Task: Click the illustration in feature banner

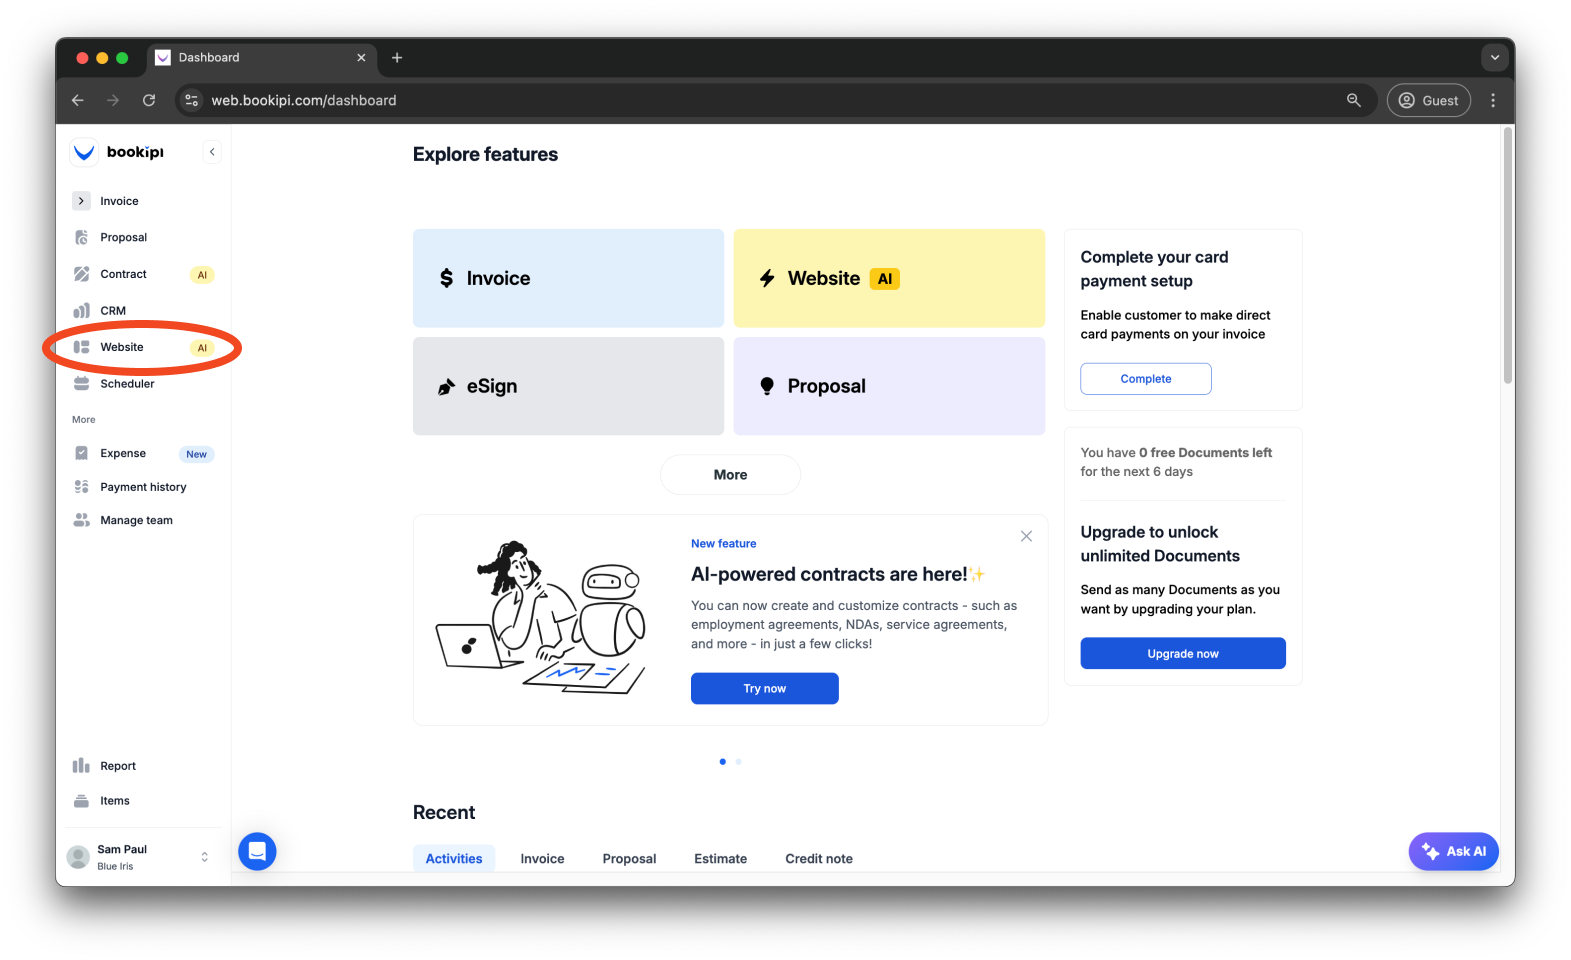Action: [x=541, y=617]
